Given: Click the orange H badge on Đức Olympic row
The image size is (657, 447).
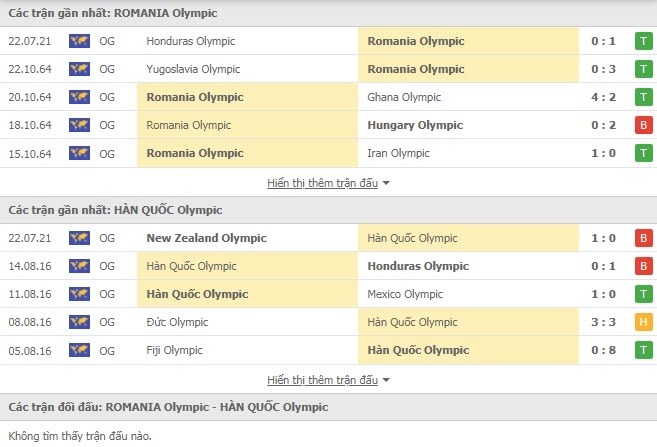Looking at the screenshot, I should pyautogui.click(x=644, y=322).
